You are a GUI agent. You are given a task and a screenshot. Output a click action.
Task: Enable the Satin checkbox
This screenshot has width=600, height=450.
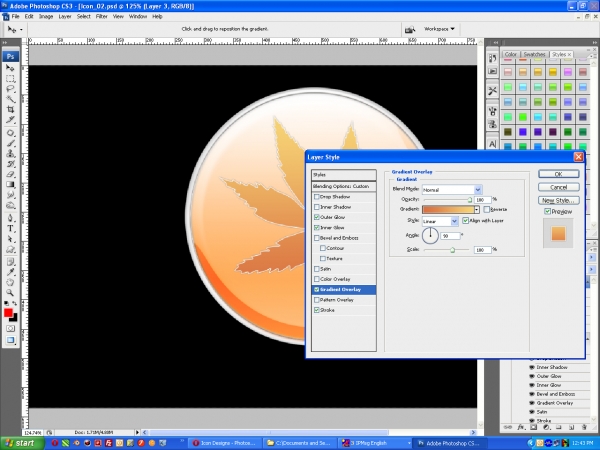tap(316, 269)
